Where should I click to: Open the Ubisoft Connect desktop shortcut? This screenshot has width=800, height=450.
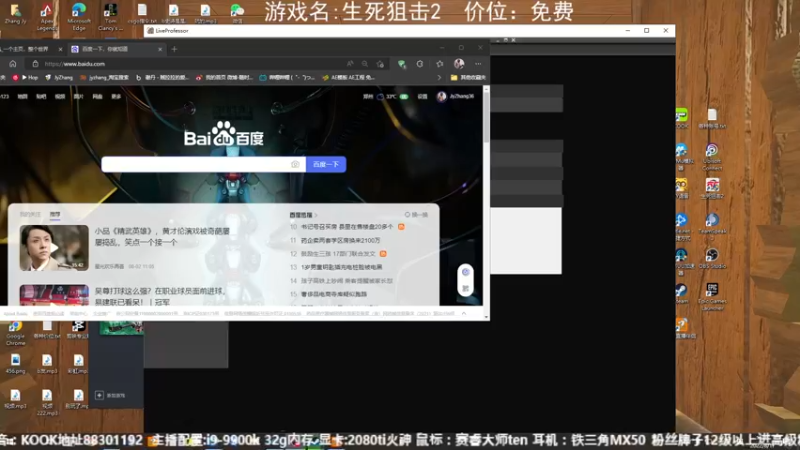coord(712,157)
